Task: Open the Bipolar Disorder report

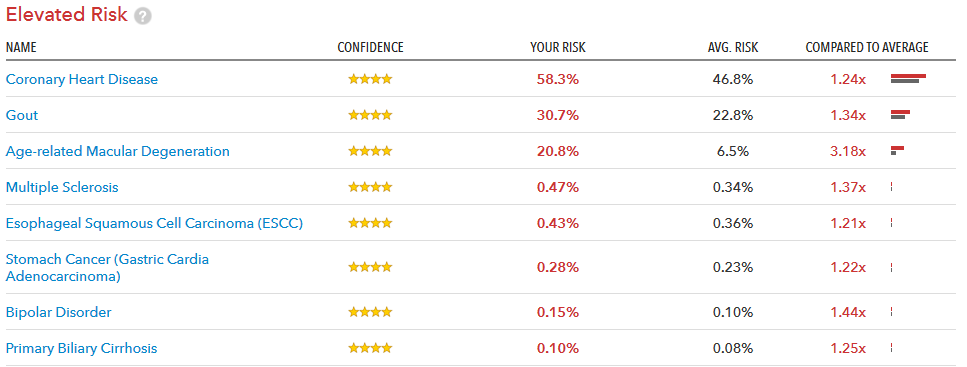Action: (x=59, y=312)
